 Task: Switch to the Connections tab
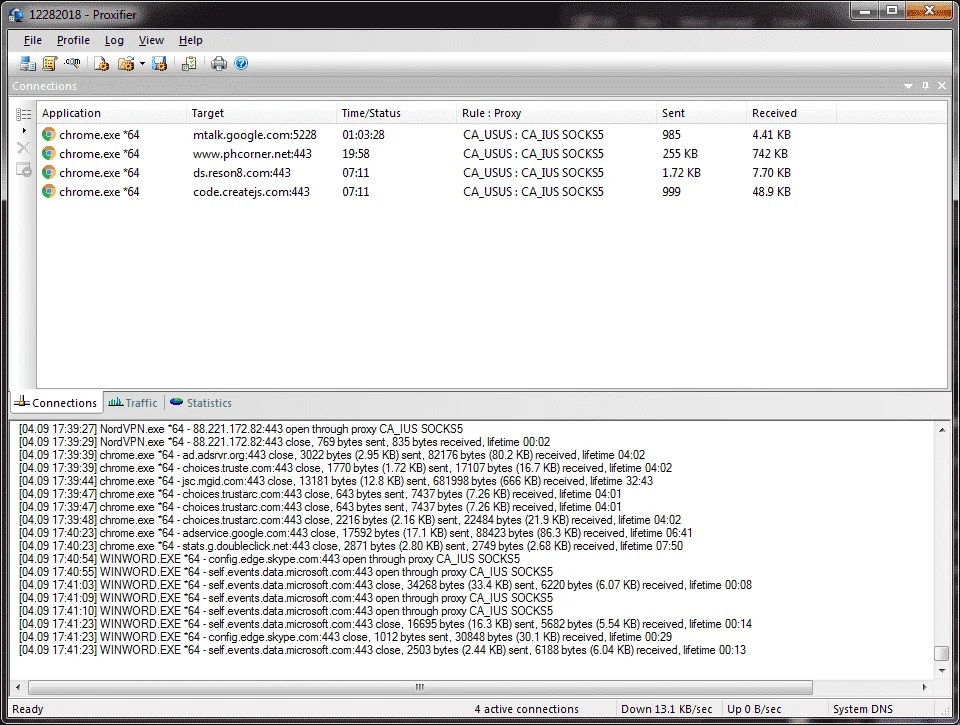[x=56, y=402]
